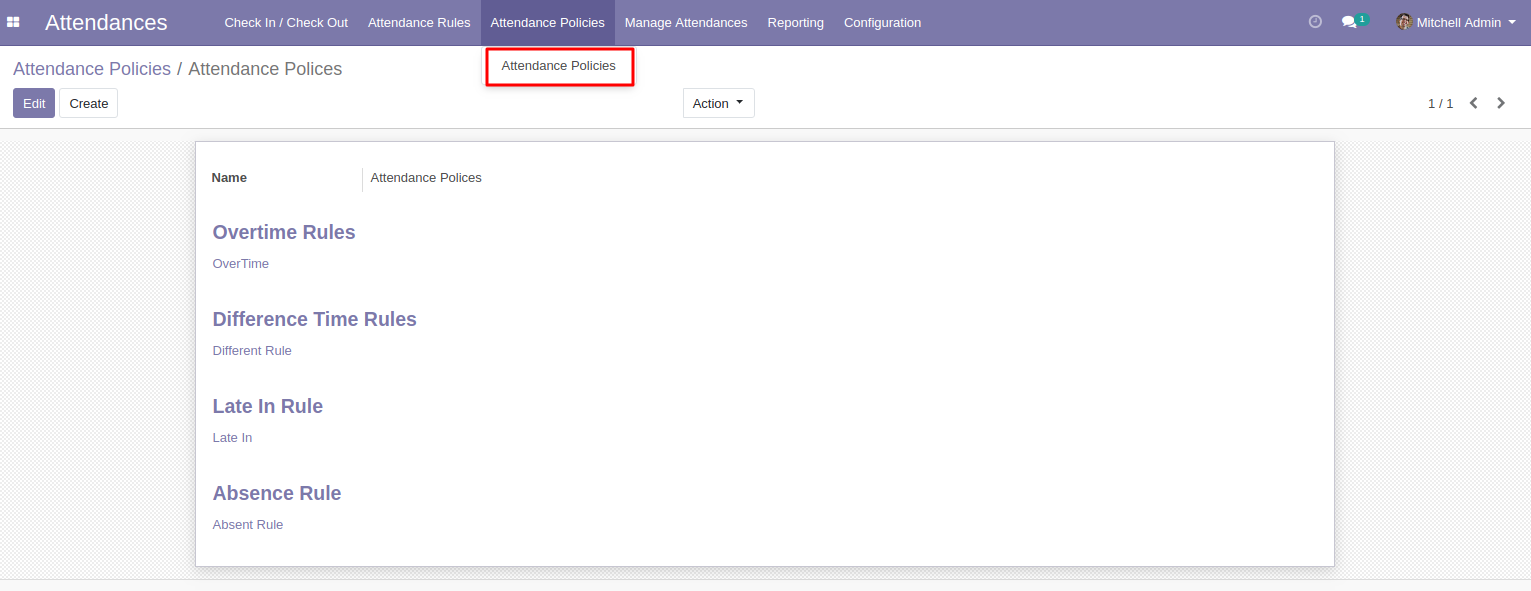Click Attendance Policies breadcrumb link

pyautogui.click(x=92, y=69)
